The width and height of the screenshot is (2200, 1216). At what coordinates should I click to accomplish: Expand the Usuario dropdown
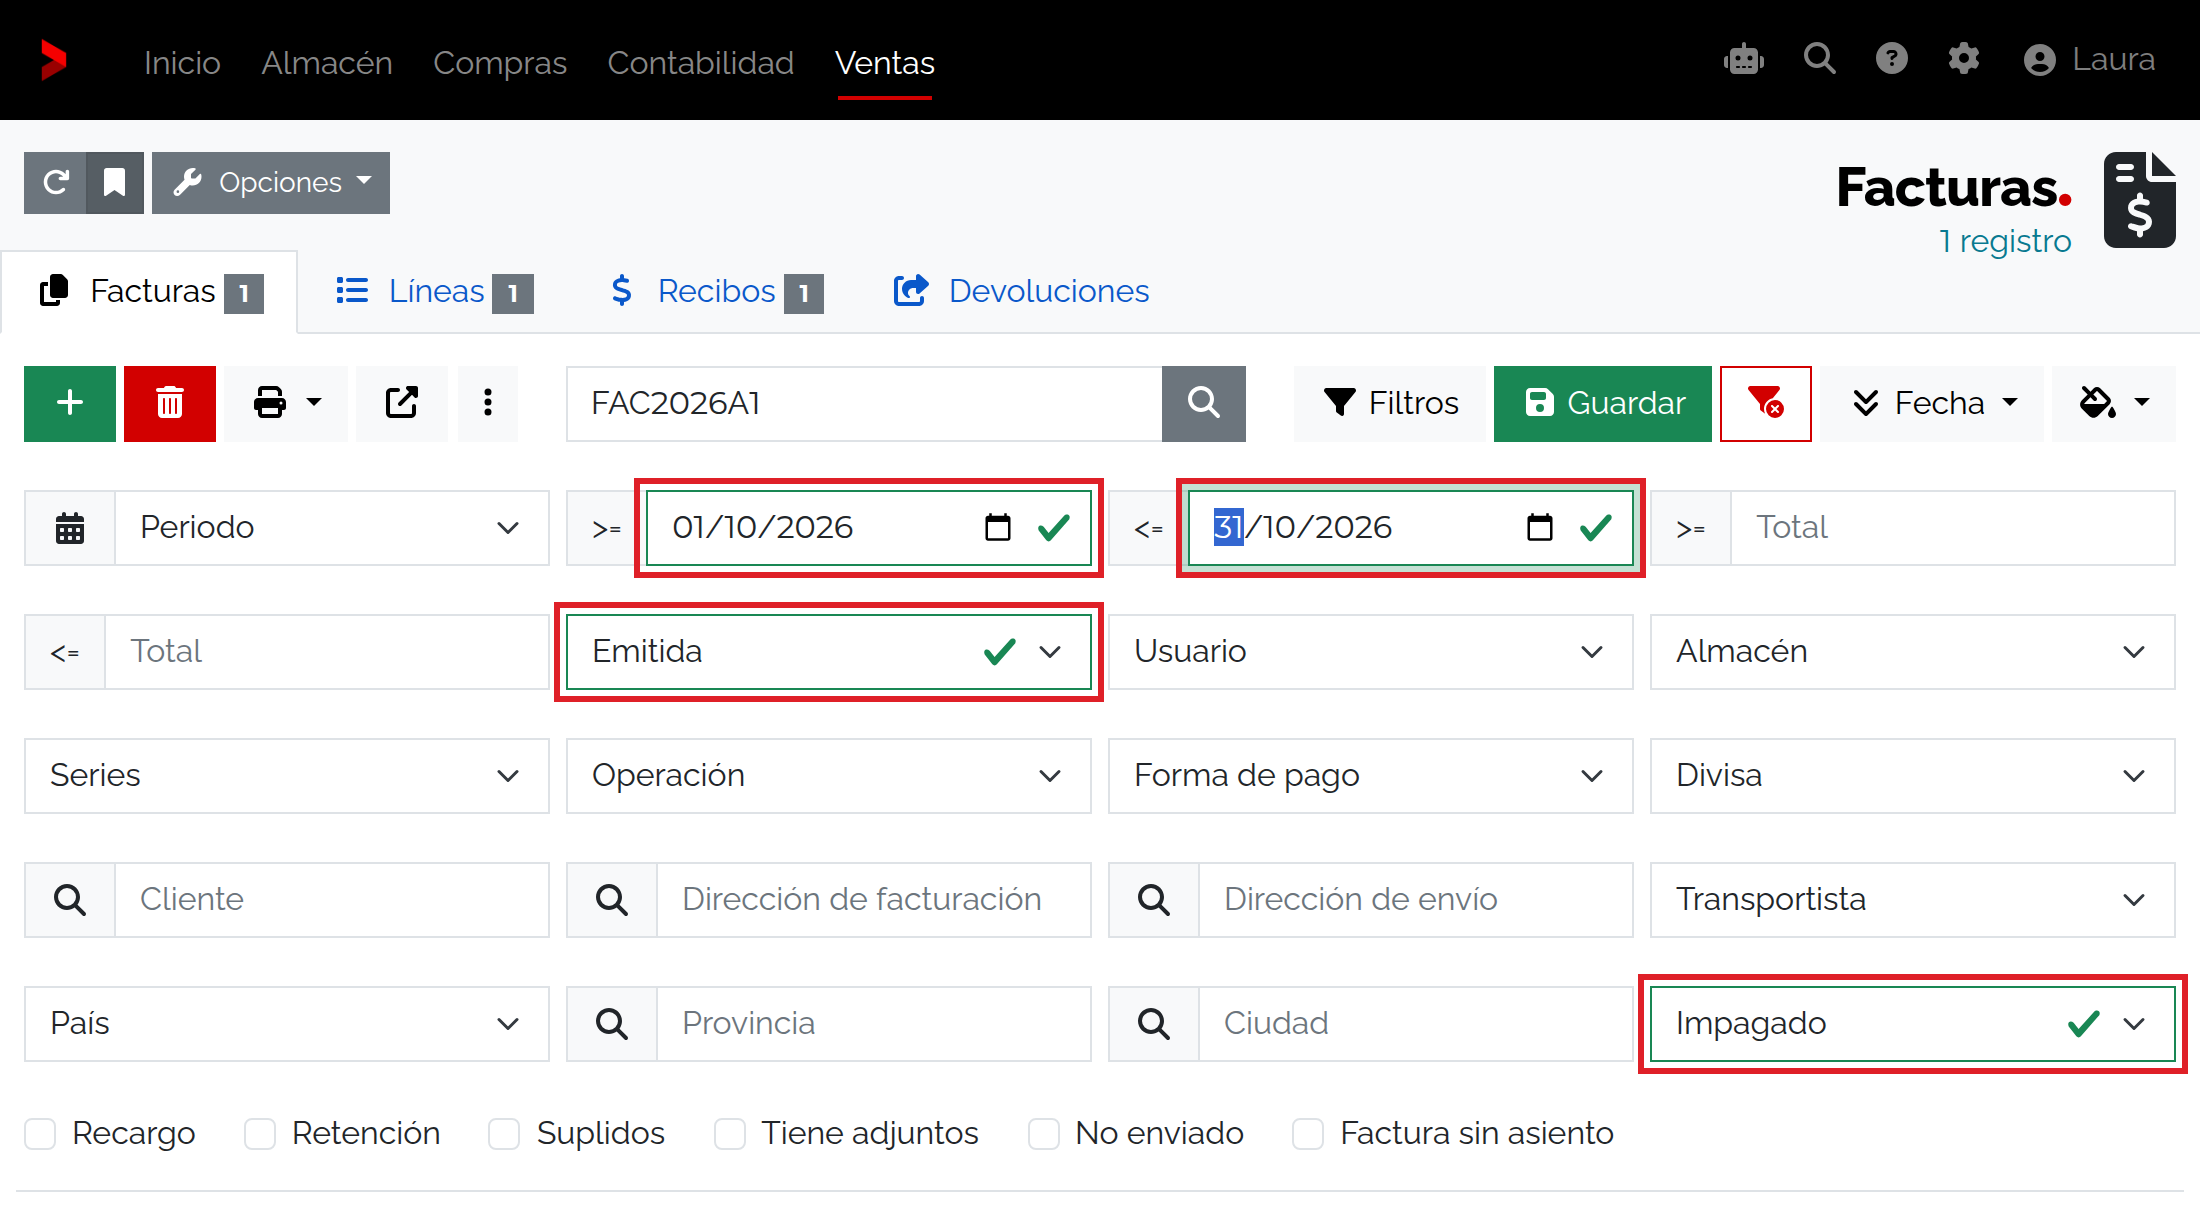coord(1370,651)
